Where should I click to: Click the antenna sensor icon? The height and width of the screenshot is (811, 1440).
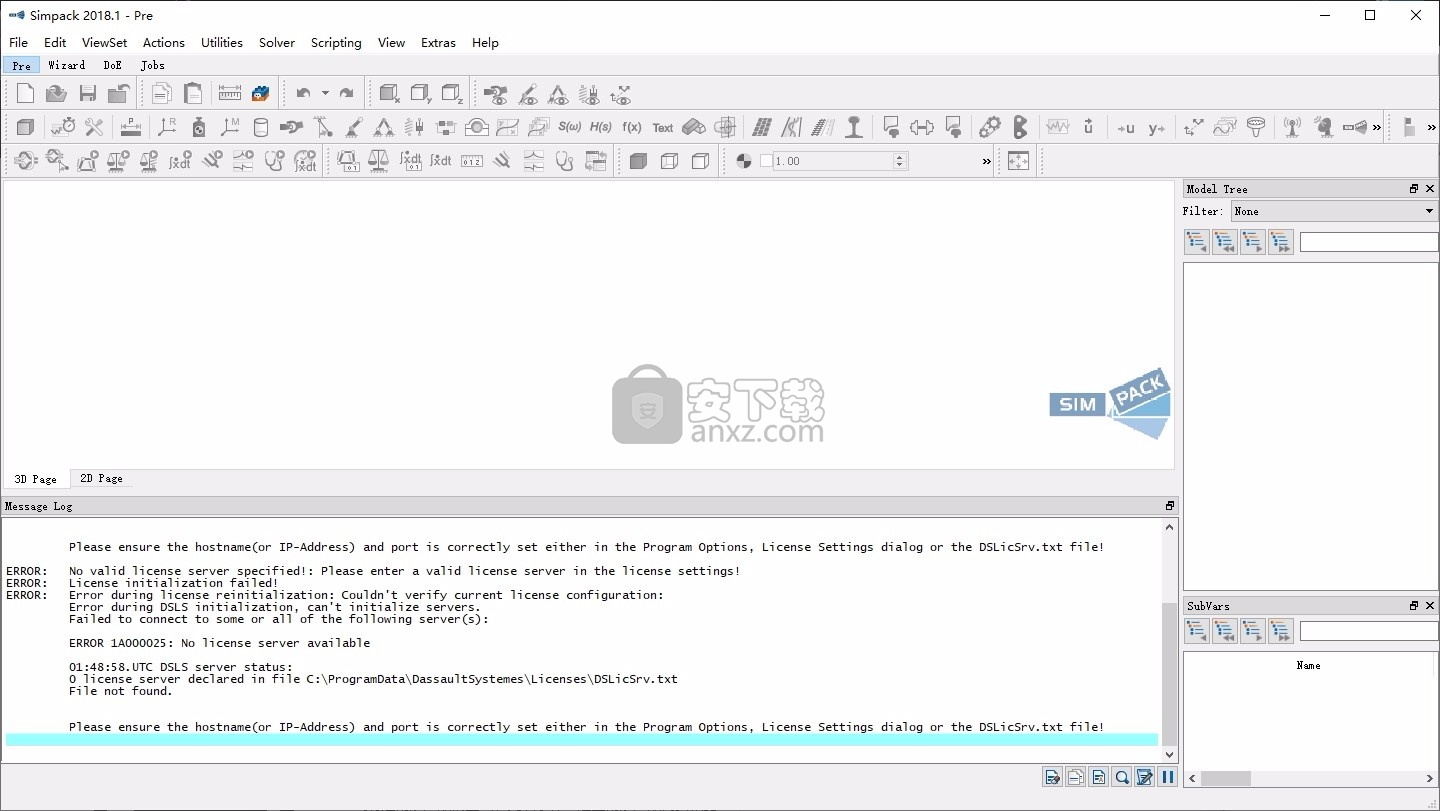click(x=1292, y=127)
